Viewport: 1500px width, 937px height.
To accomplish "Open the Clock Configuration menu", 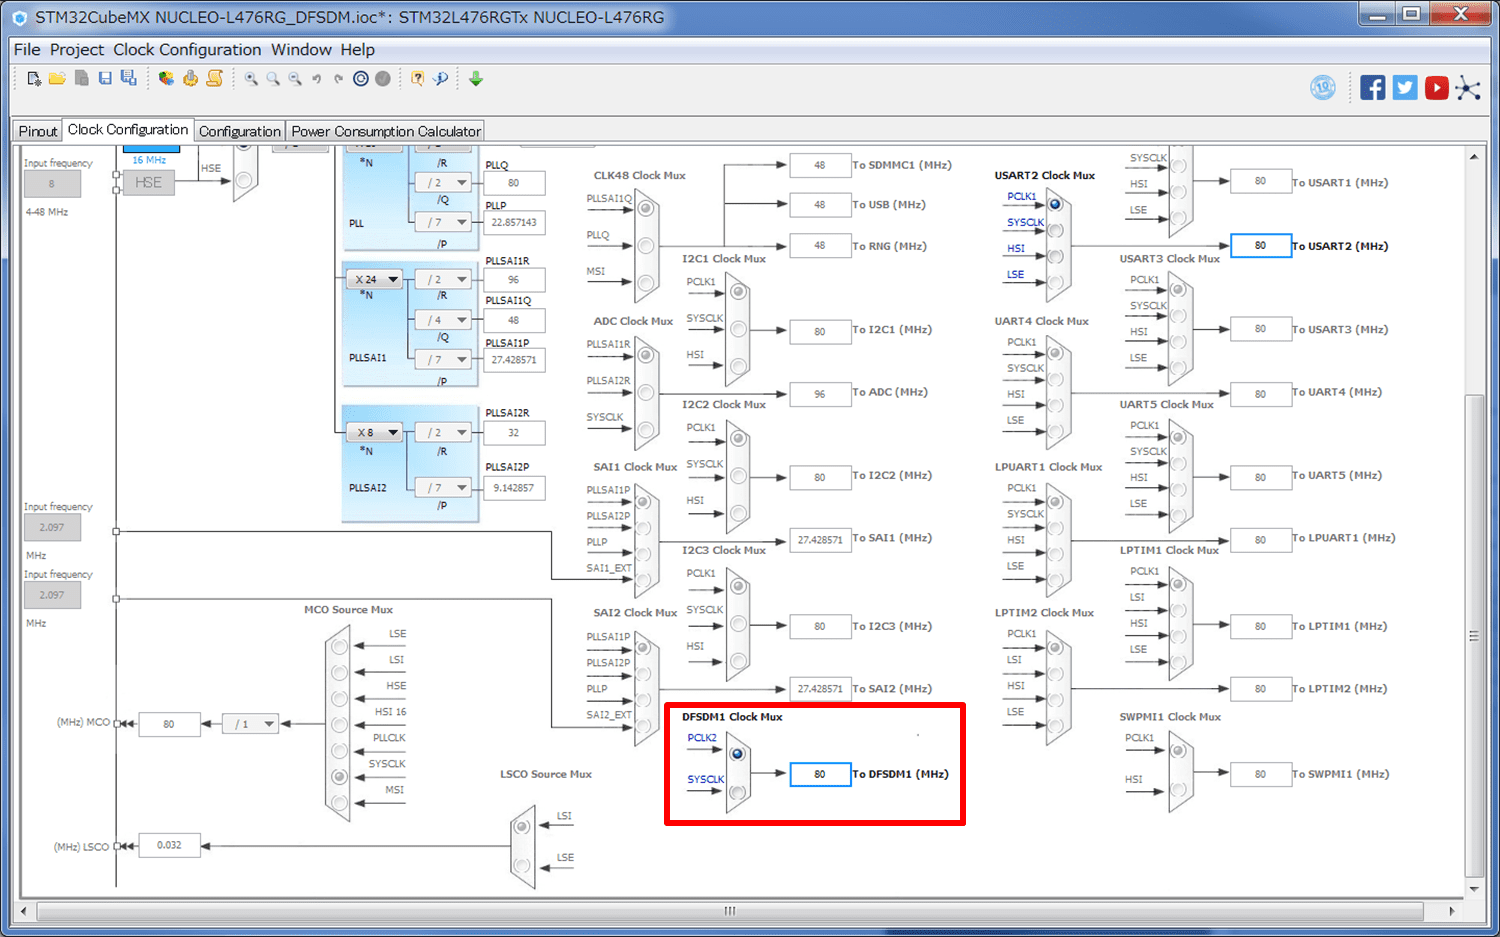I will pos(187,50).
